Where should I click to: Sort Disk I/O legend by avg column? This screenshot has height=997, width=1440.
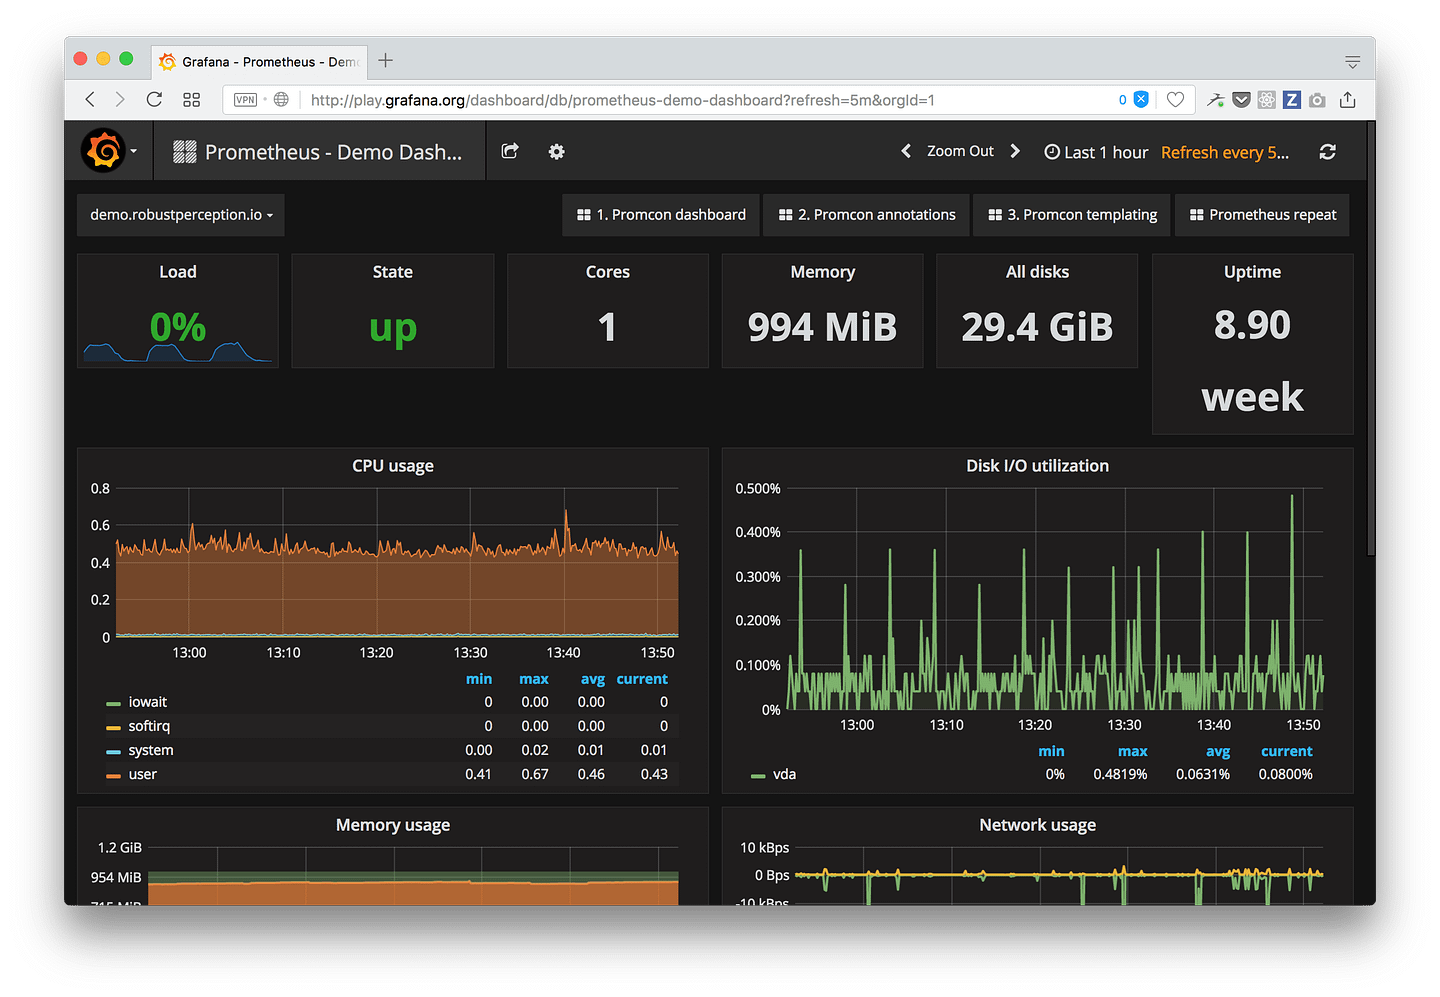pos(1218,751)
